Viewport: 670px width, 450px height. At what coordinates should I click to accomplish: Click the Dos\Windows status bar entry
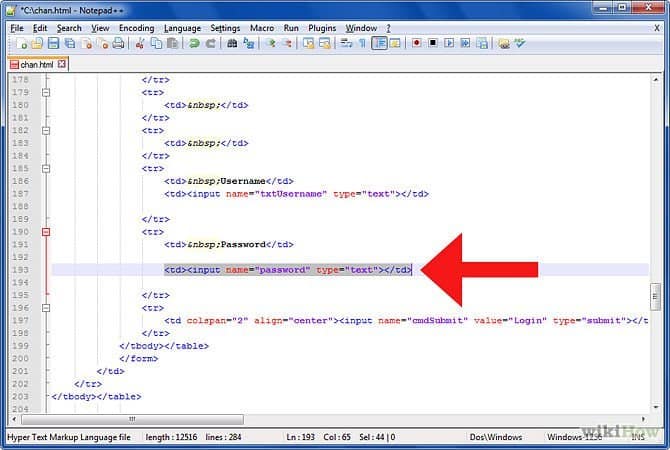pos(496,437)
